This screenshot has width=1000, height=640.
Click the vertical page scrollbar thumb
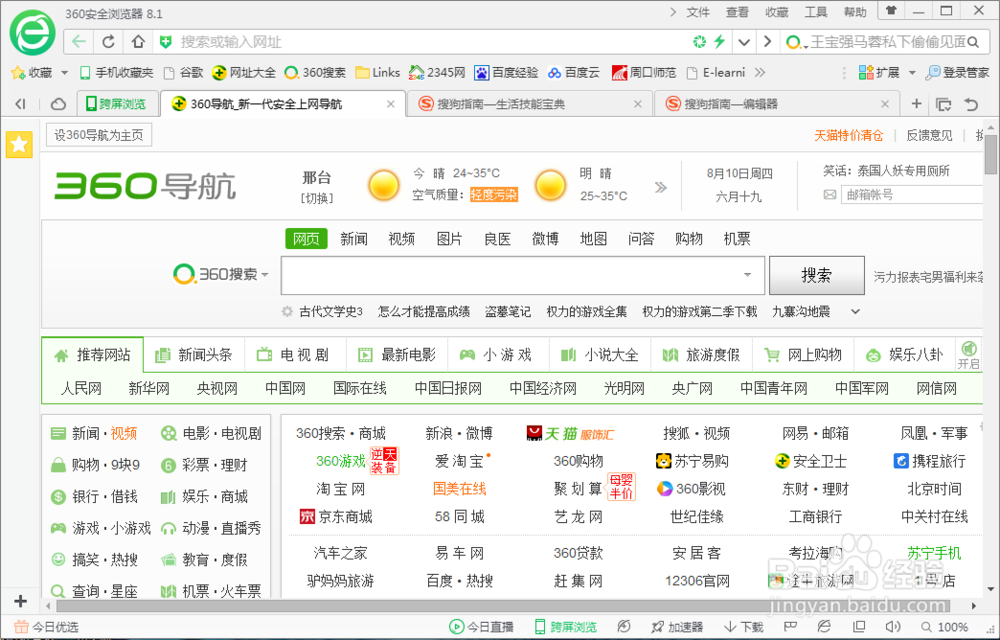(x=990, y=154)
